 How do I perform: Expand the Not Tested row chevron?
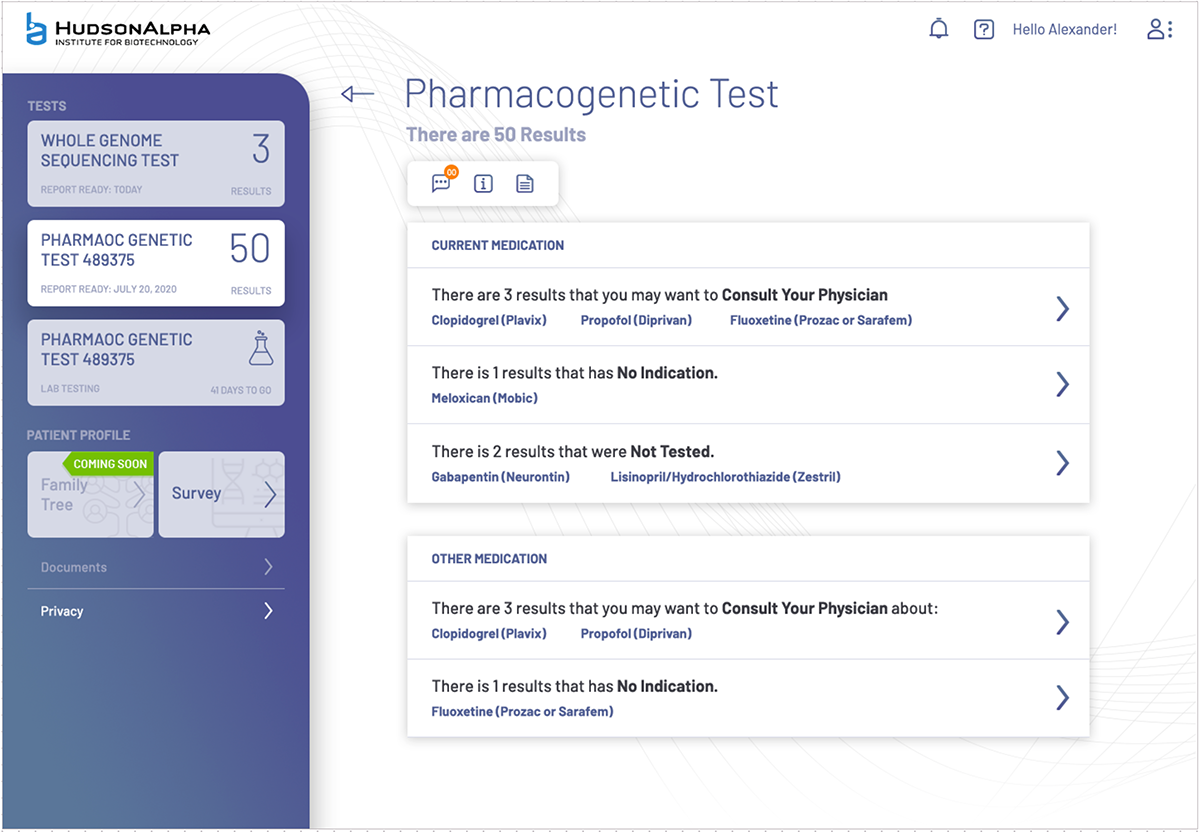tap(1063, 462)
